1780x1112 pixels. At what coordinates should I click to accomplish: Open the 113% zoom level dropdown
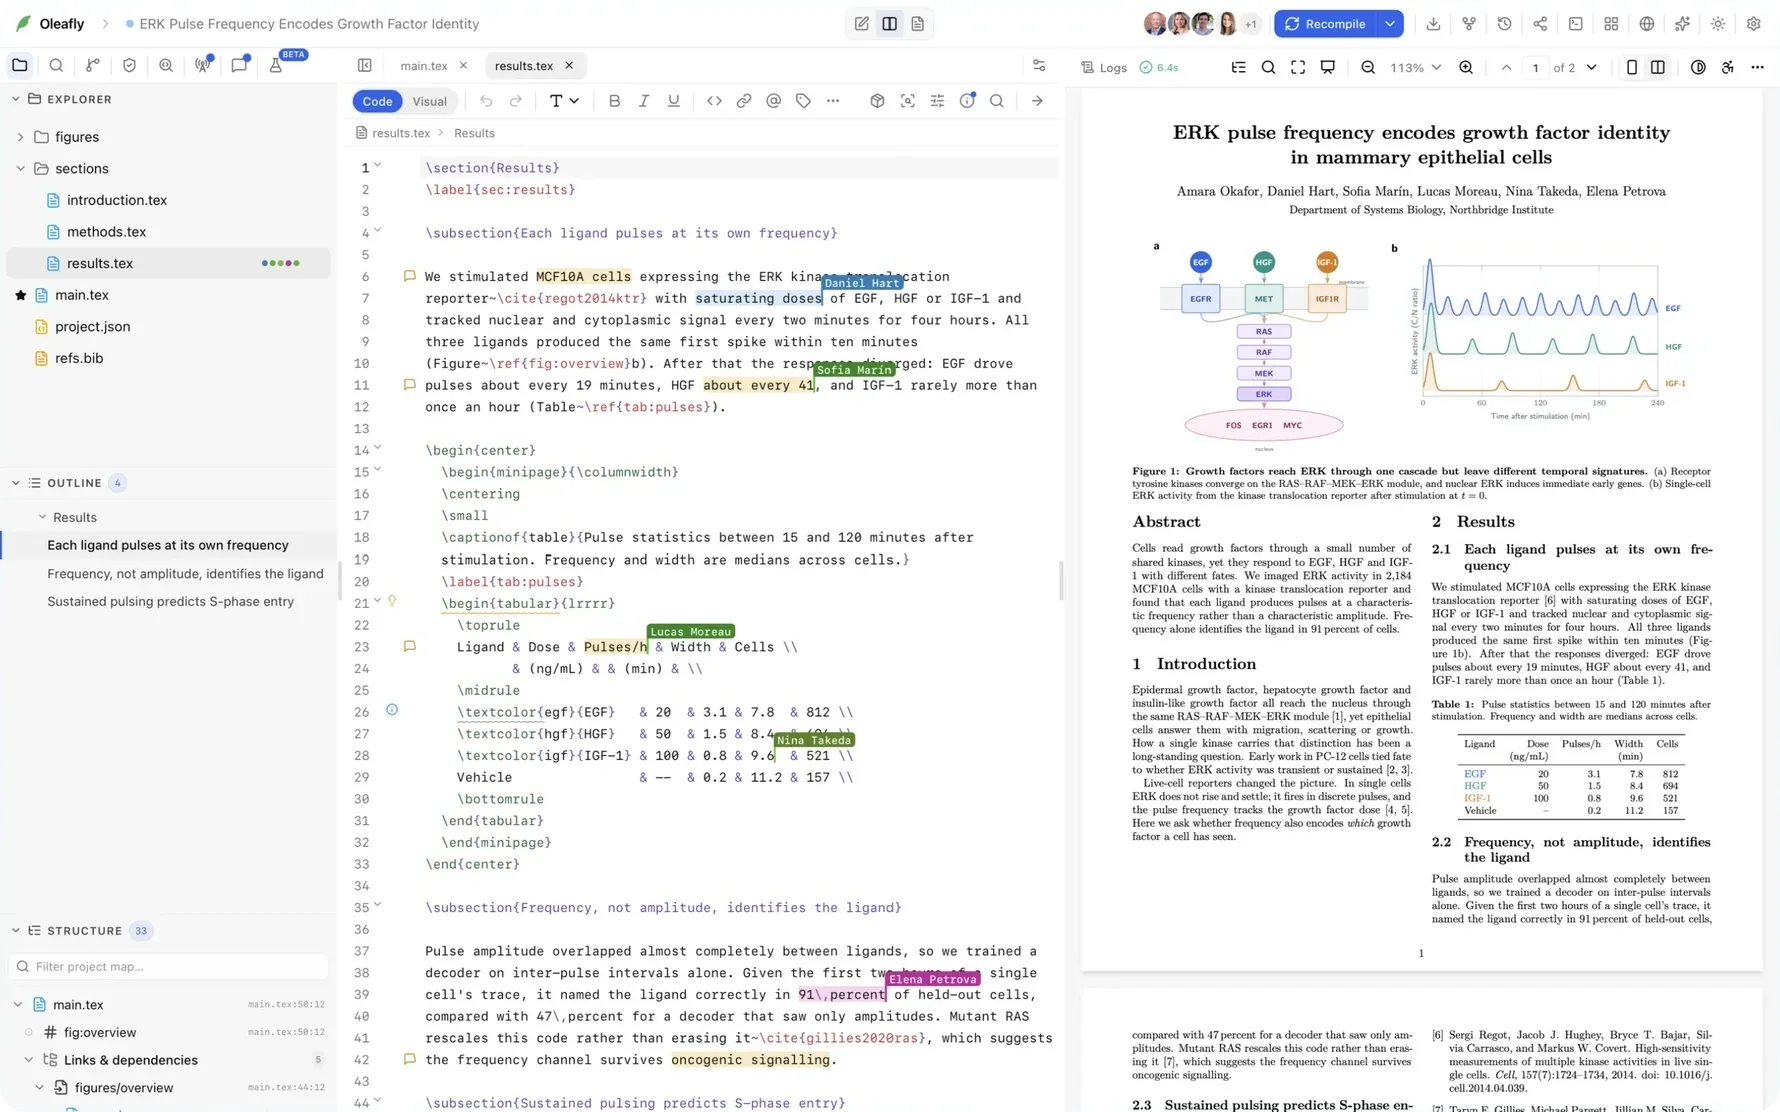[1415, 67]
